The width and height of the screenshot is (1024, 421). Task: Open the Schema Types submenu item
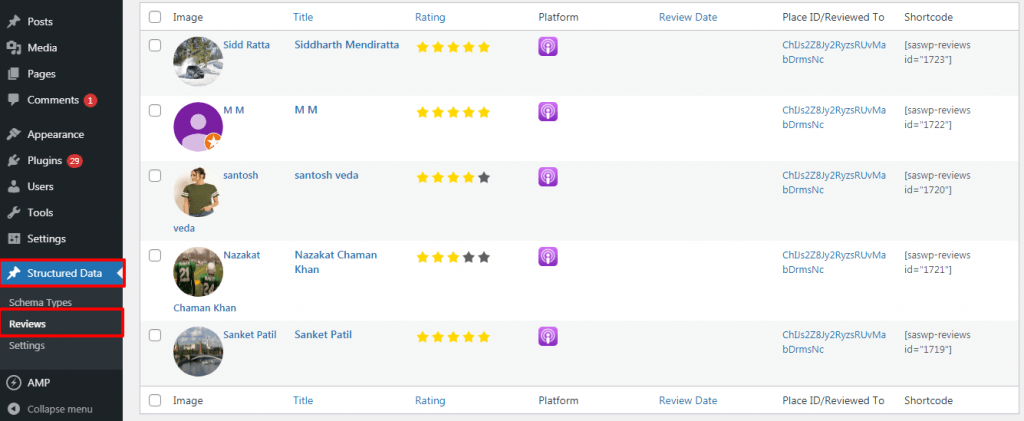point(40,302)
